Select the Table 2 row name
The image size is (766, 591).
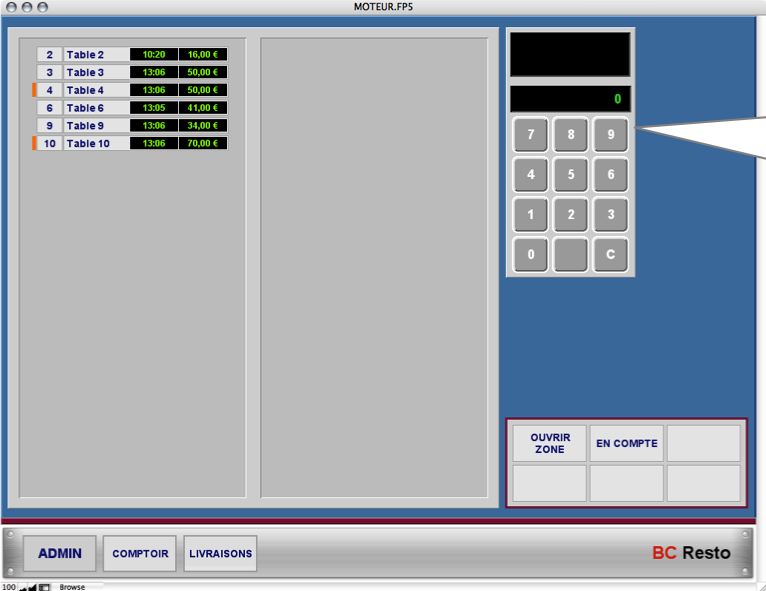click(96, 55)
